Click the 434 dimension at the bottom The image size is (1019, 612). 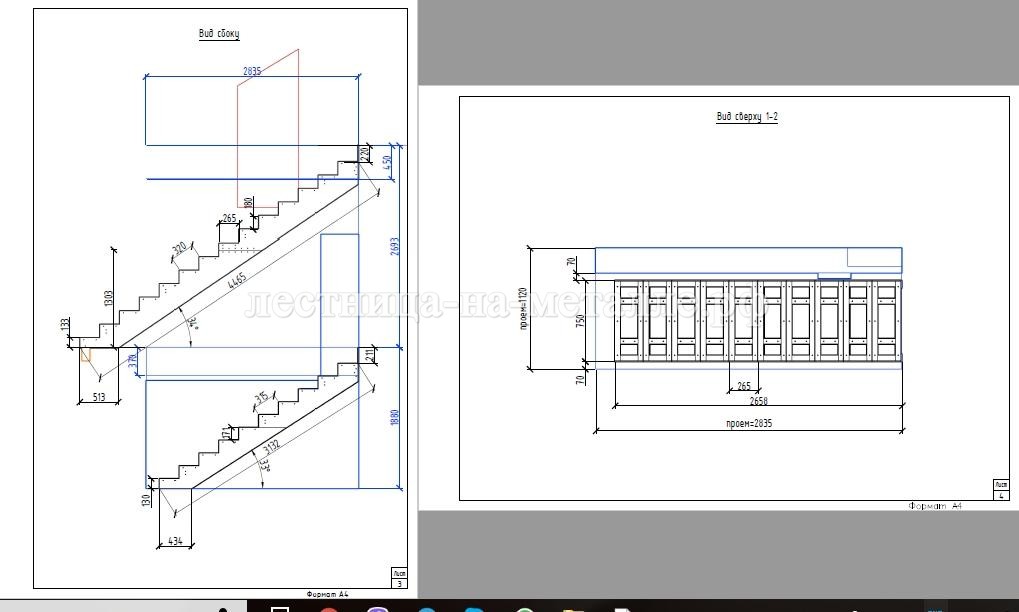175,541
